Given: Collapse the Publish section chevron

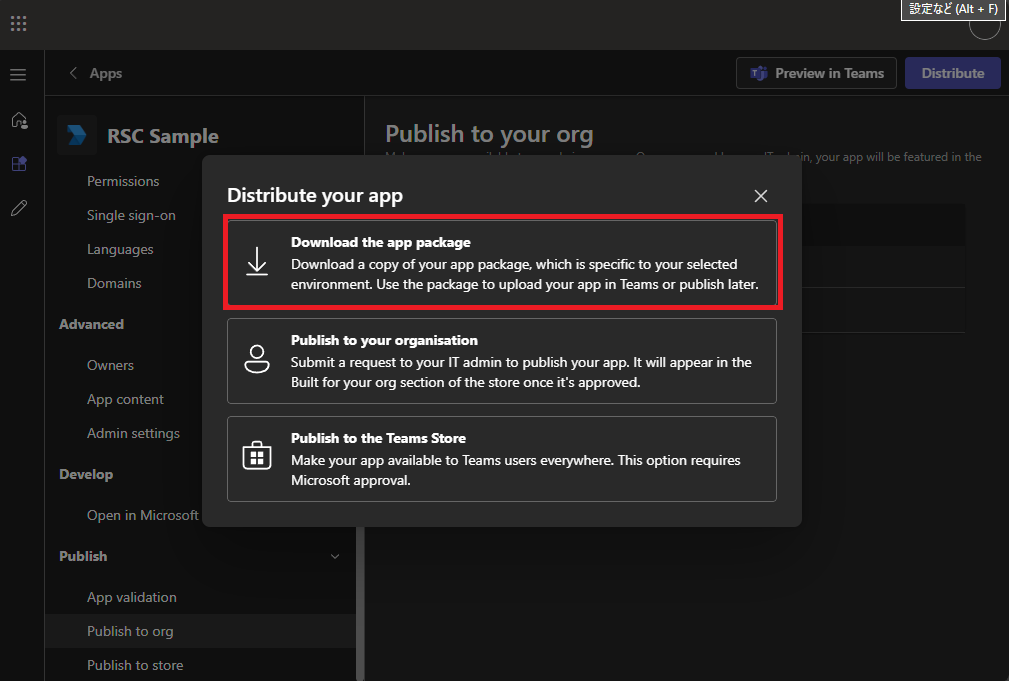Looking at the screenshot, I should (335, 556).
